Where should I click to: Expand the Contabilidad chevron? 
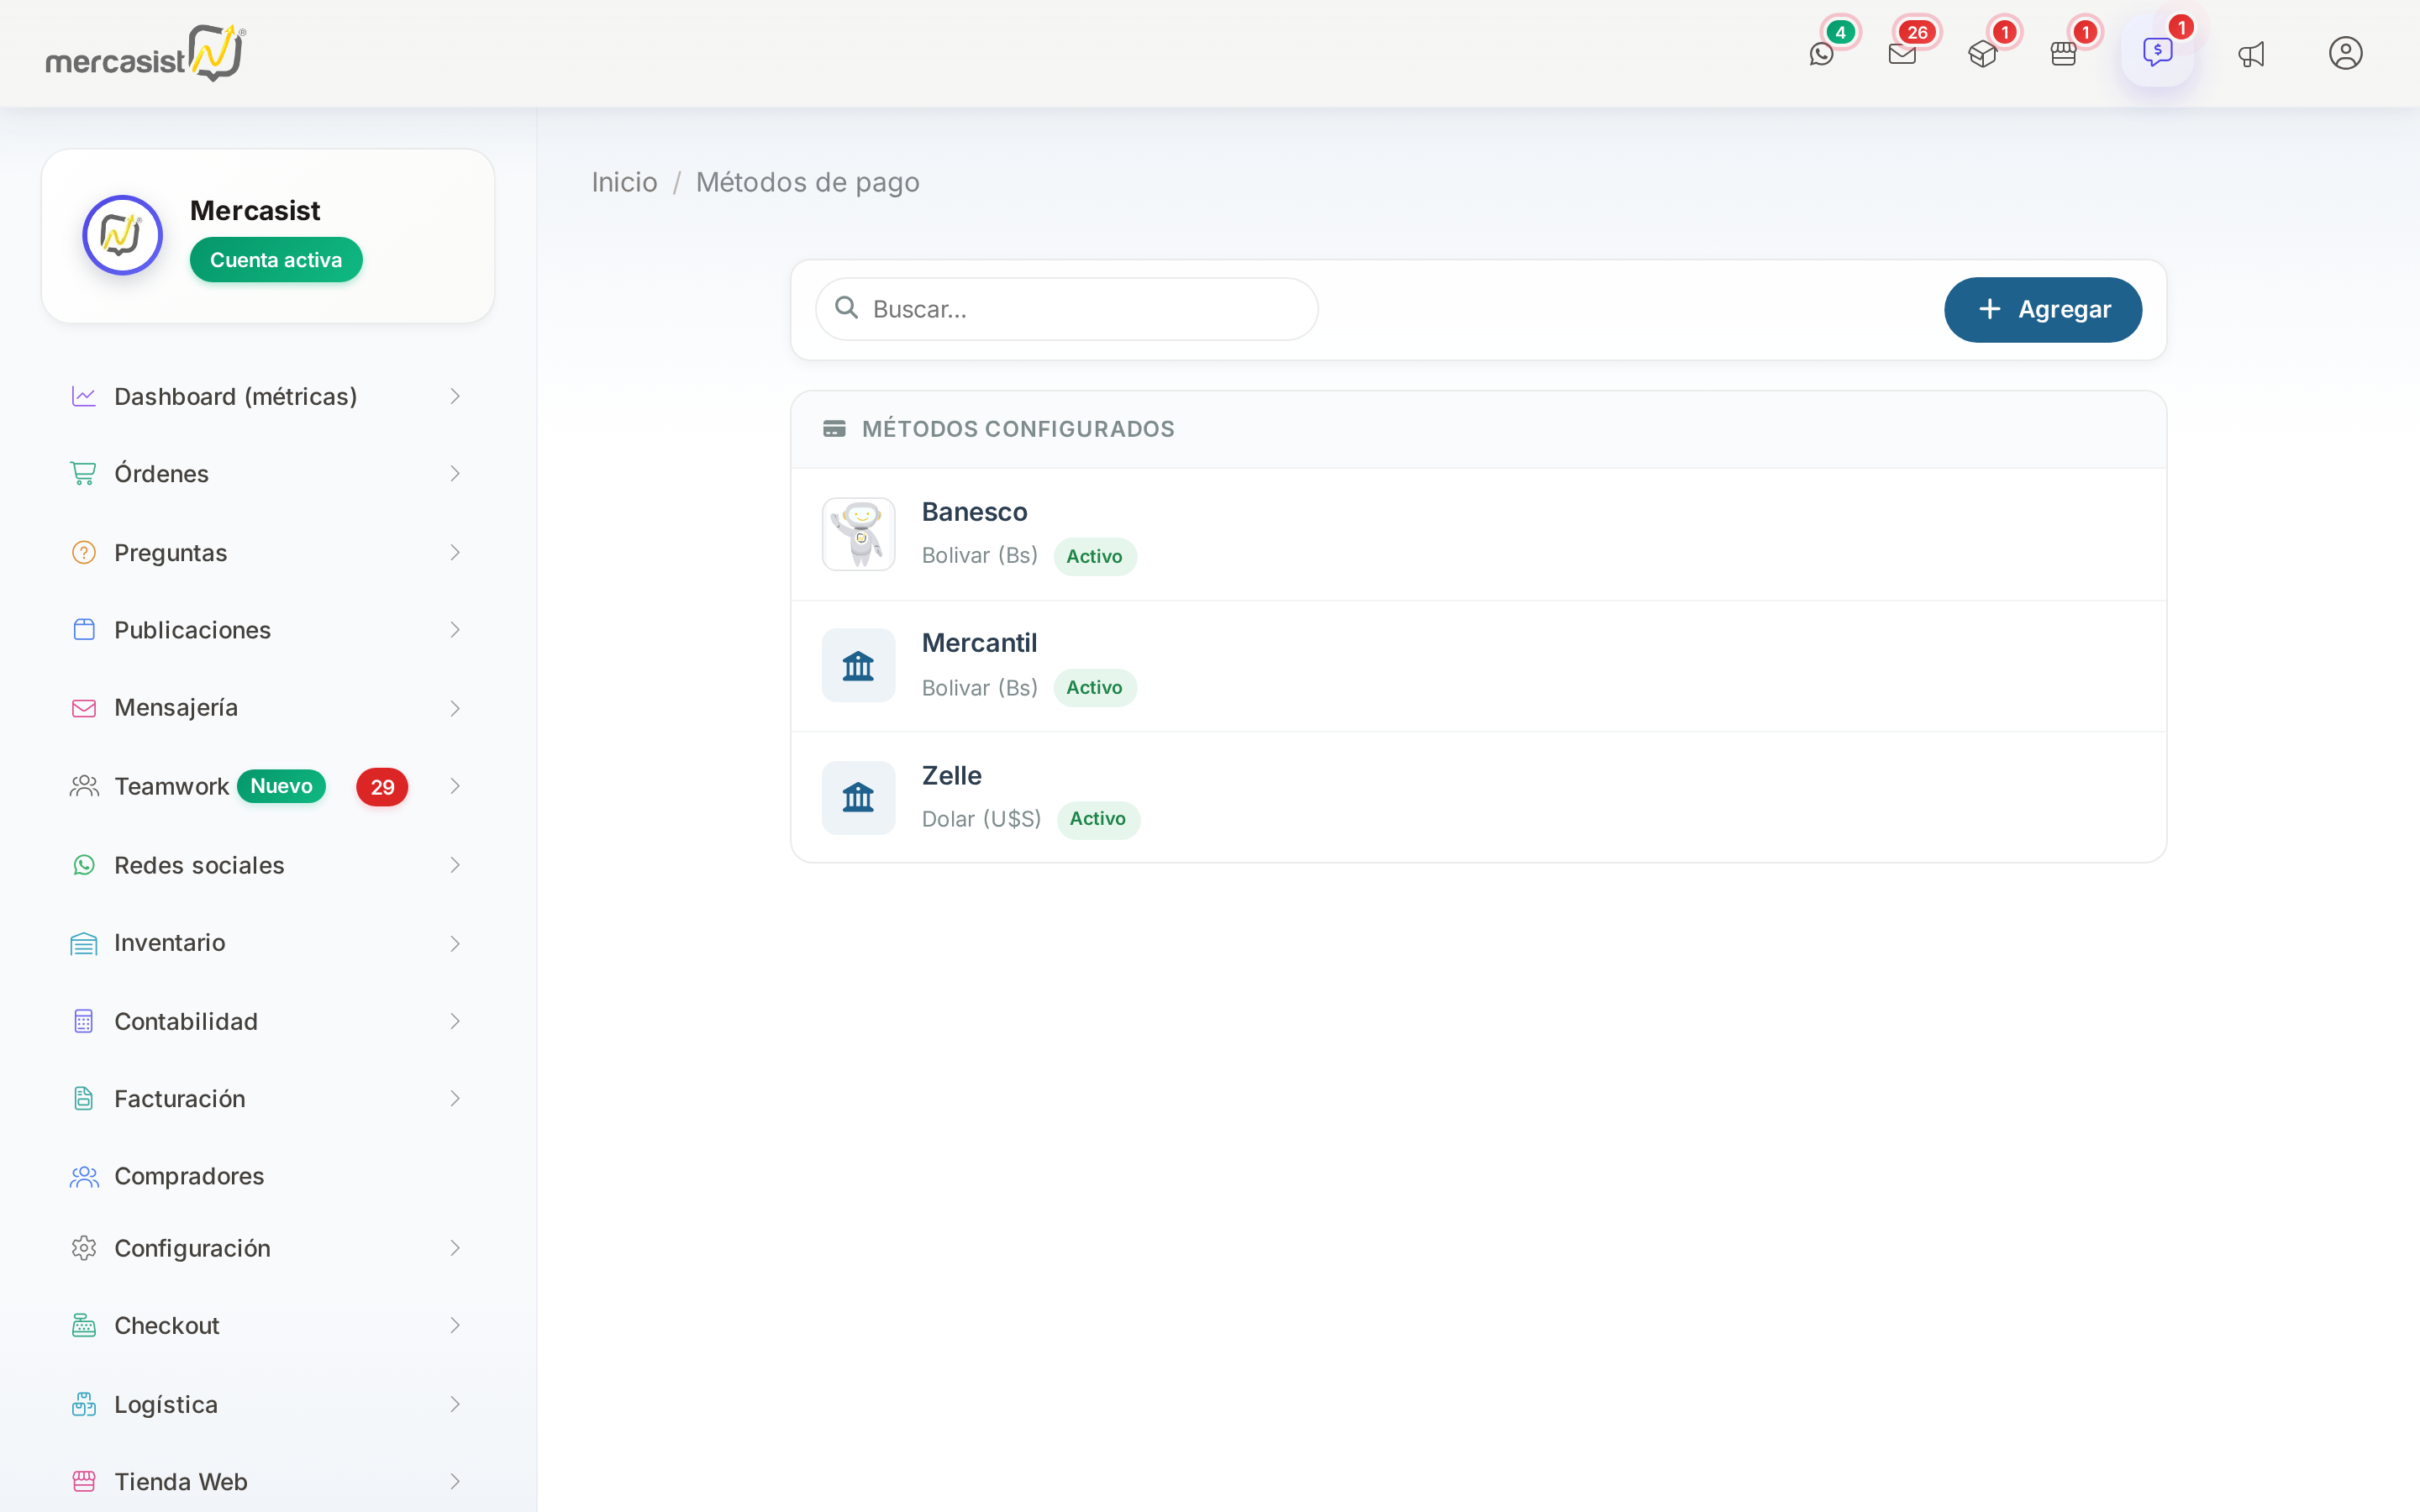[455, 1021]
